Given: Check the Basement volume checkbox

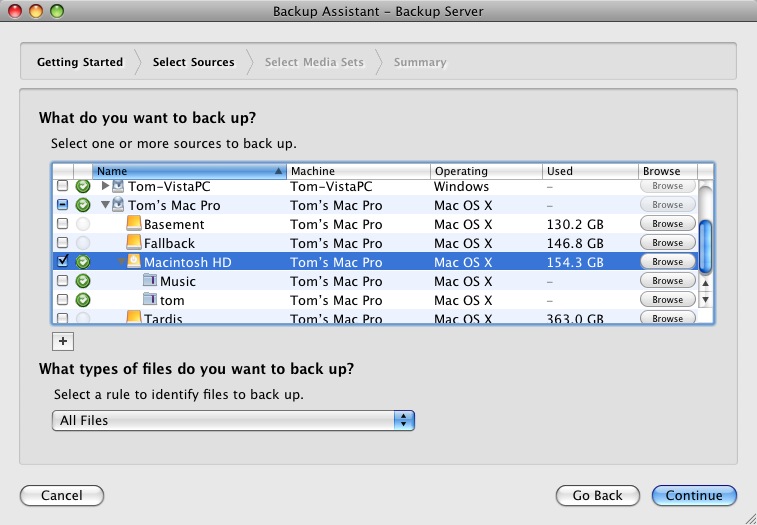Looking at the screenshot, I should click(63, 223).
